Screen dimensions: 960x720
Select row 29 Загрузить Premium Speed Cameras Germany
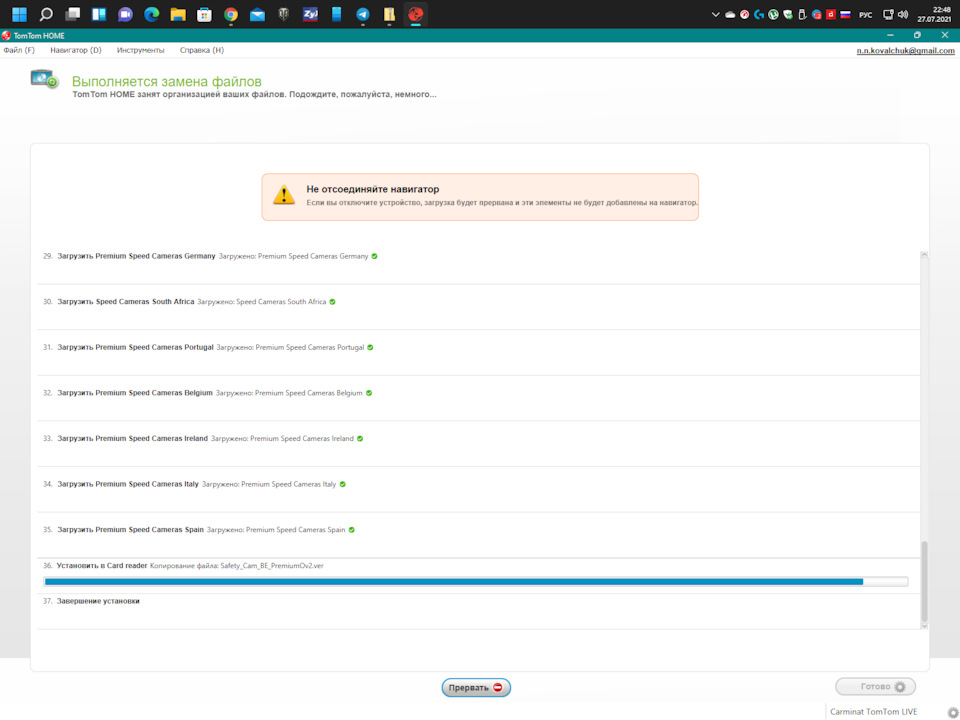click(x=478, y=261)
